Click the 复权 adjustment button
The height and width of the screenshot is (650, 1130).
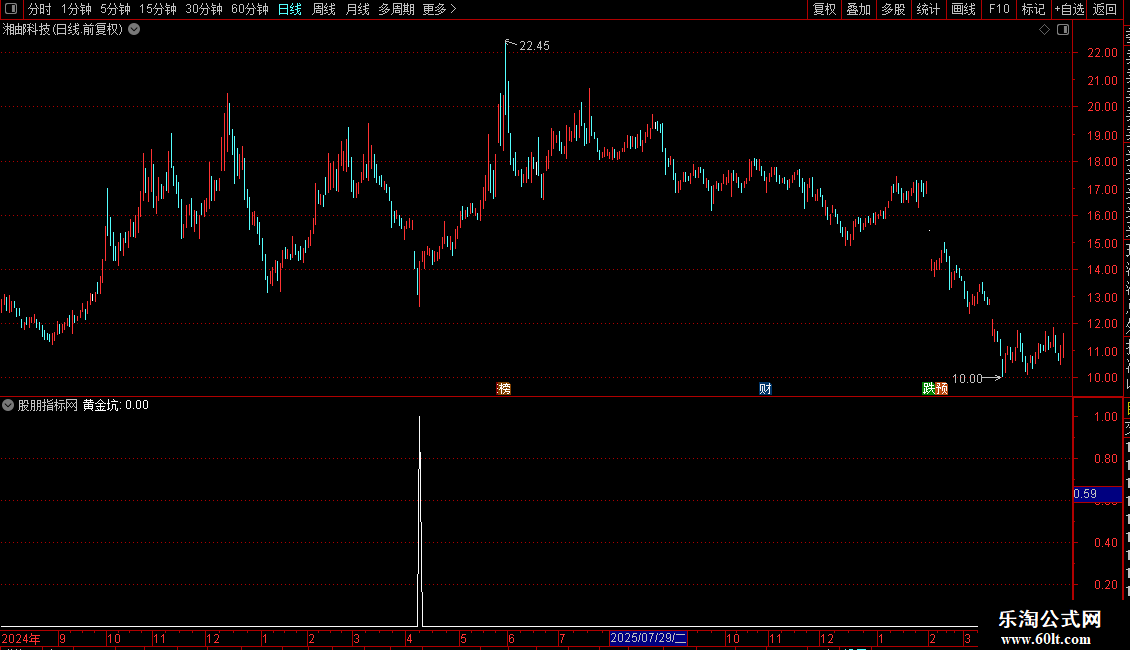pos(824,9)
